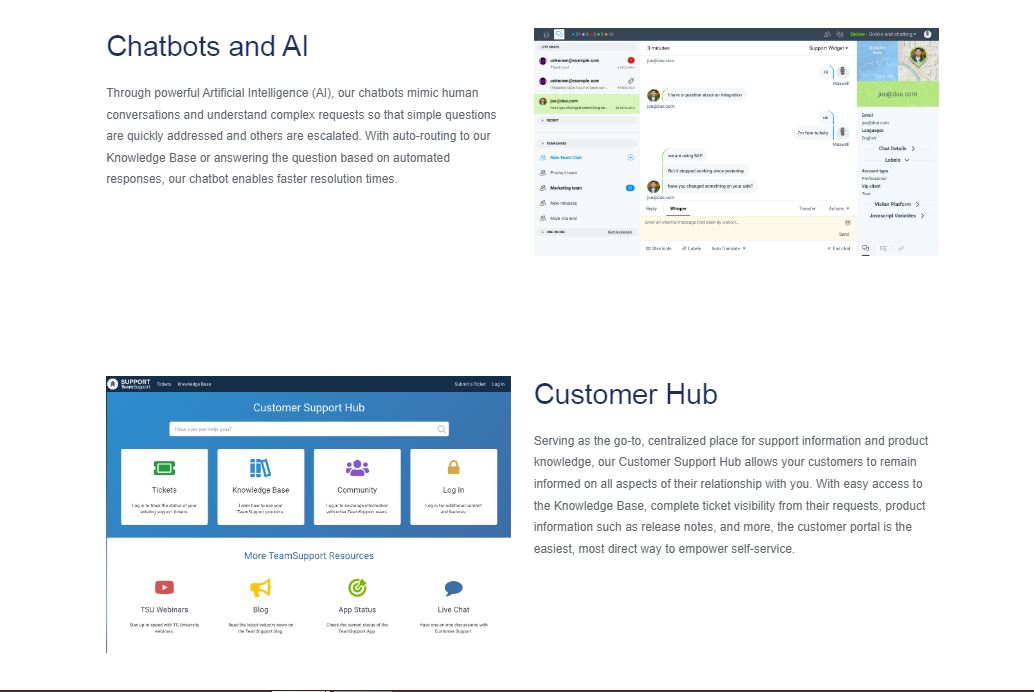Click the orange megaphone Blog icon
The image size is (1034, 692).
coord(260,588)
